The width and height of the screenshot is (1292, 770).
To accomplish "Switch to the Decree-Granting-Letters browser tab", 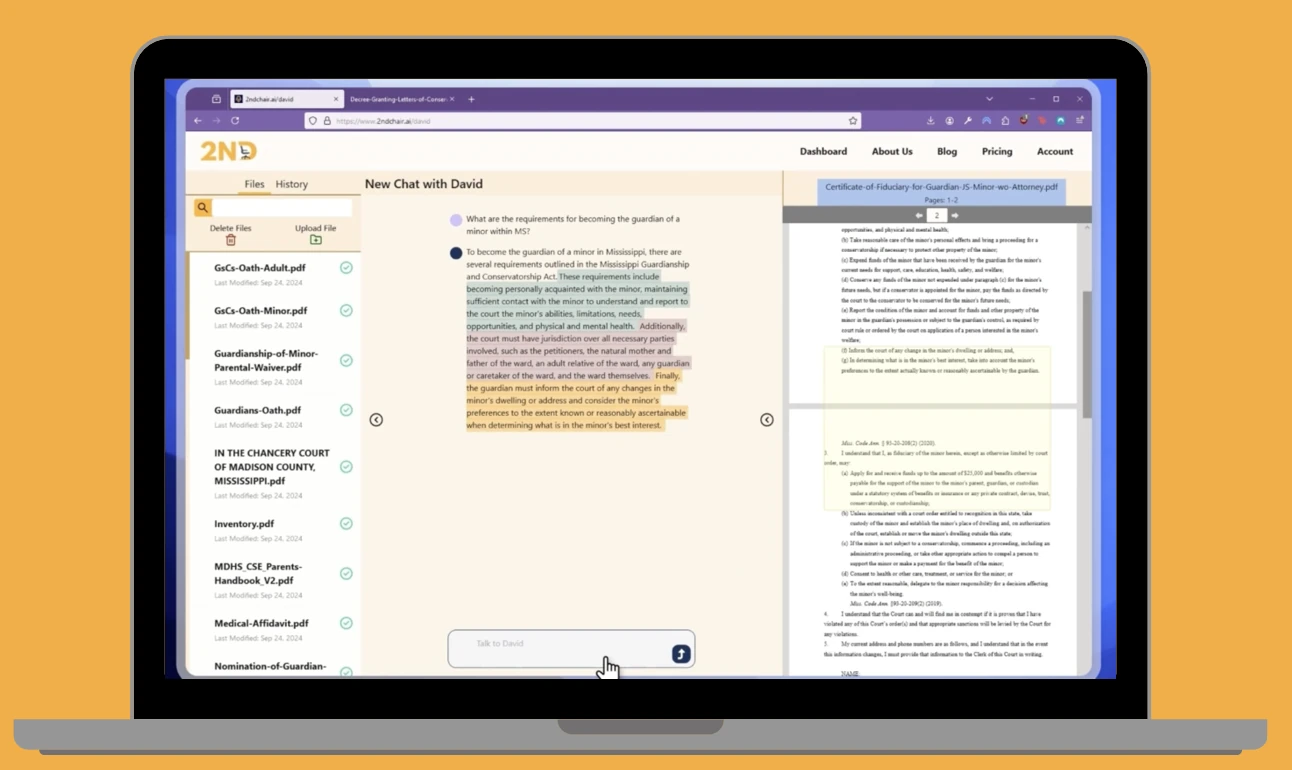I will (x=402, y=99).
